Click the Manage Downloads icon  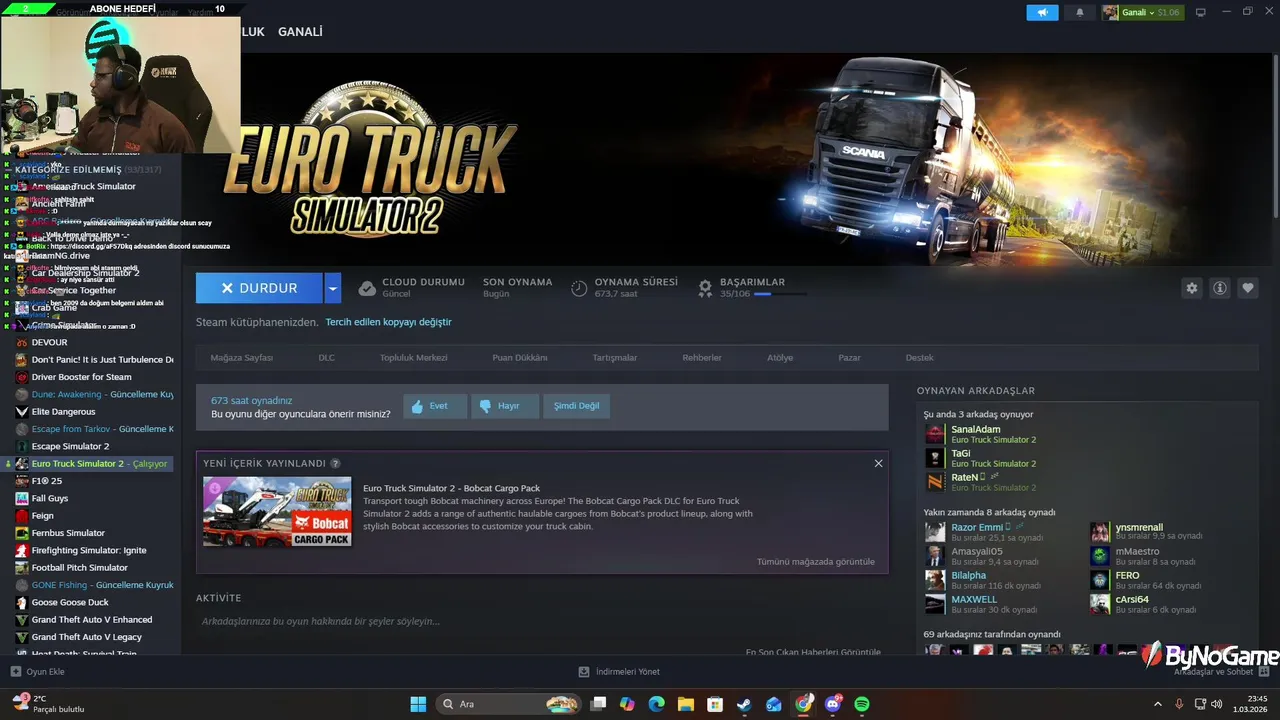click(584, 672)
